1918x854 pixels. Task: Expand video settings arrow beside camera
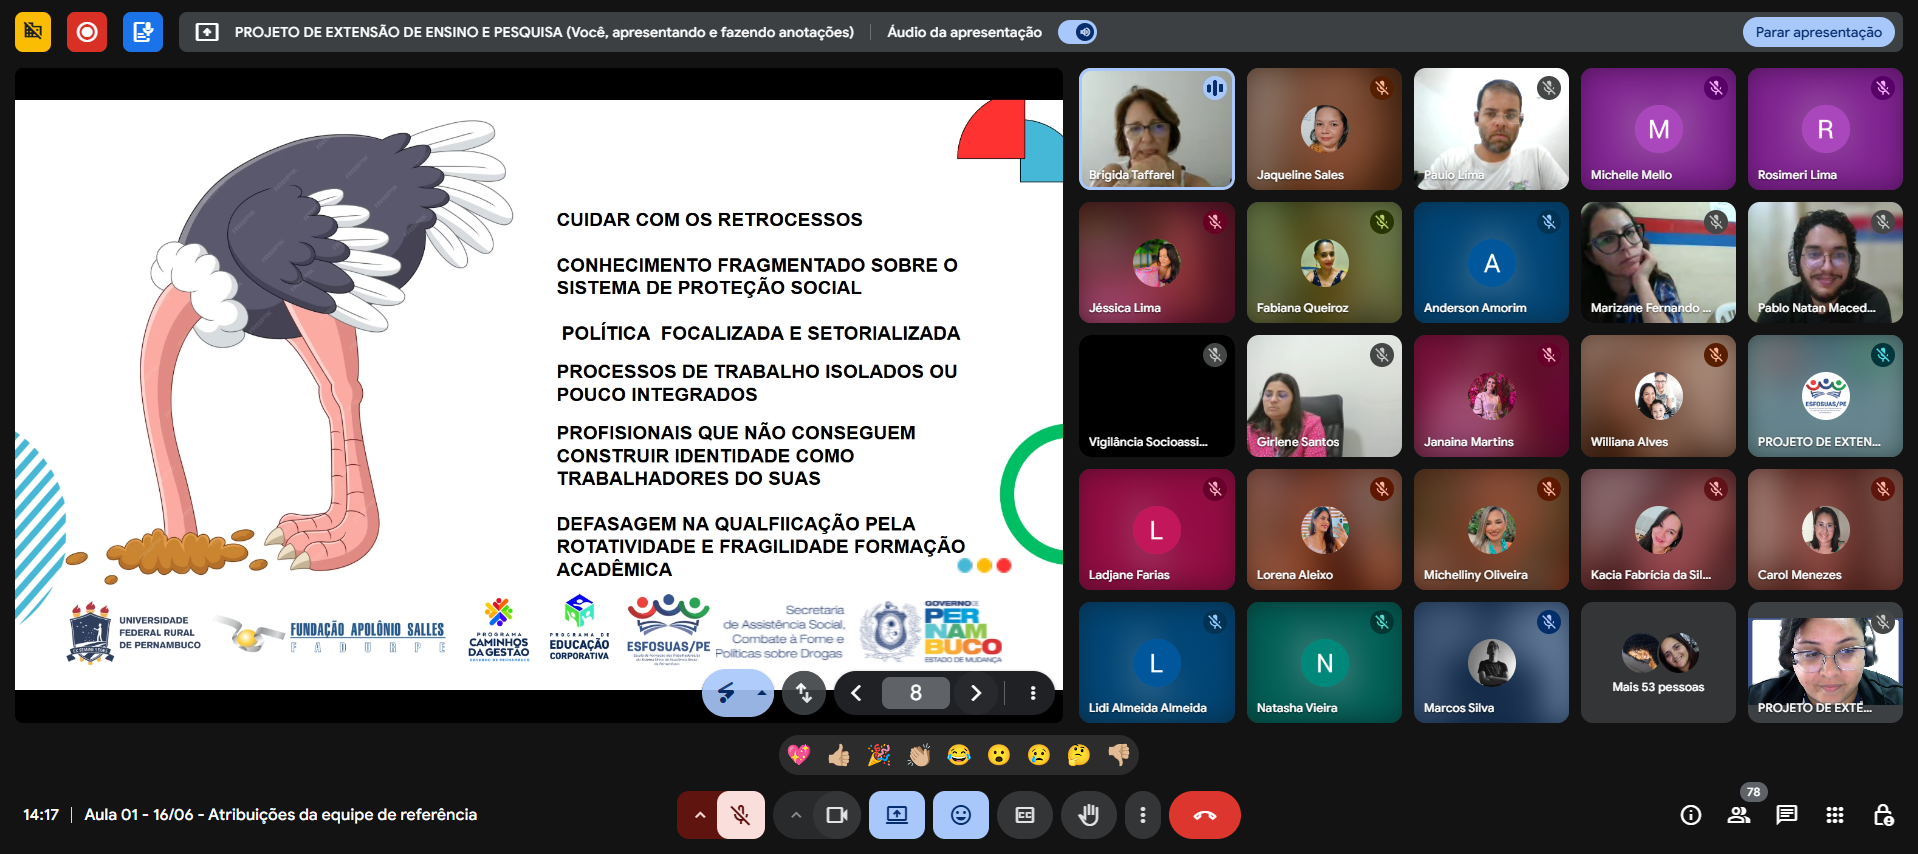[x=795, y=815]
